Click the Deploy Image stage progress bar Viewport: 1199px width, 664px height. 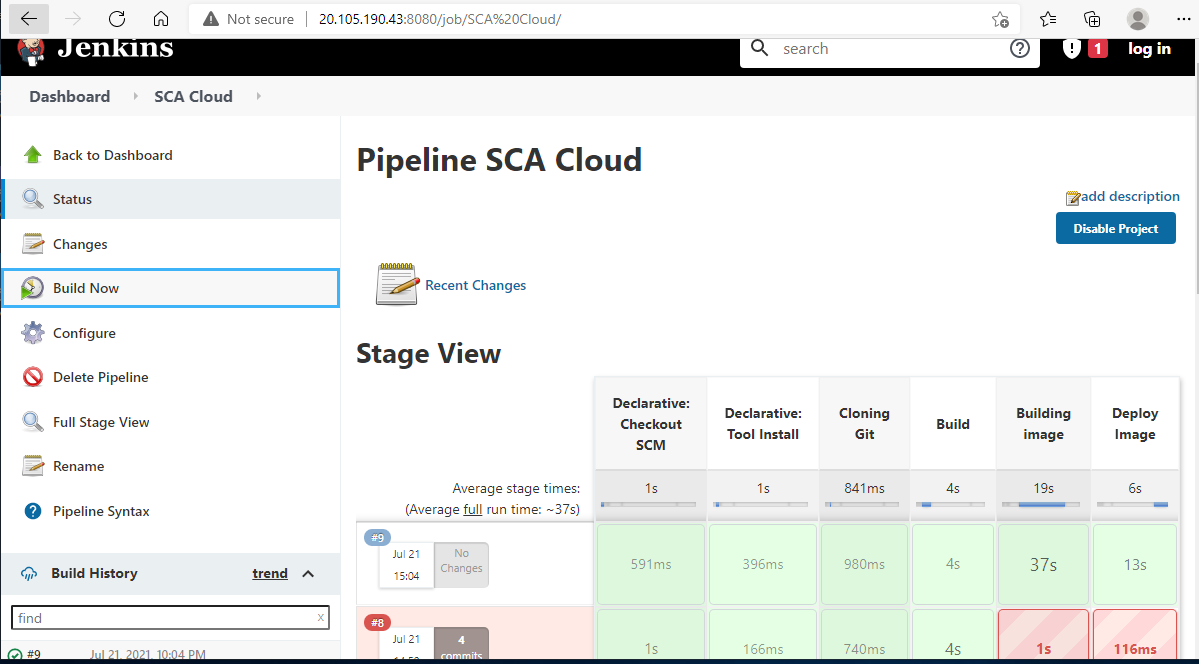tap(1134, 504)
